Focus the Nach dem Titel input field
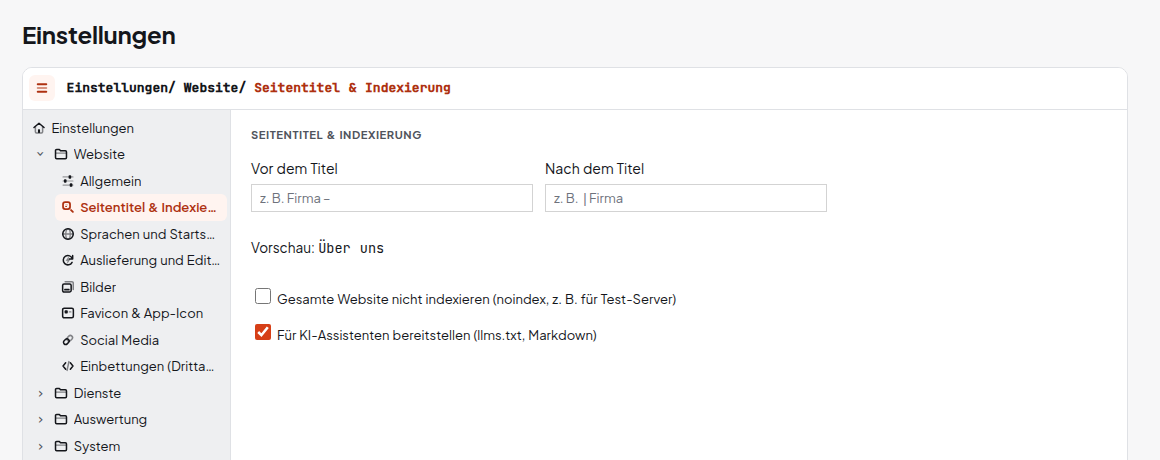The image size is (1160, 460). pyautogui.click(x=686, y=198)
